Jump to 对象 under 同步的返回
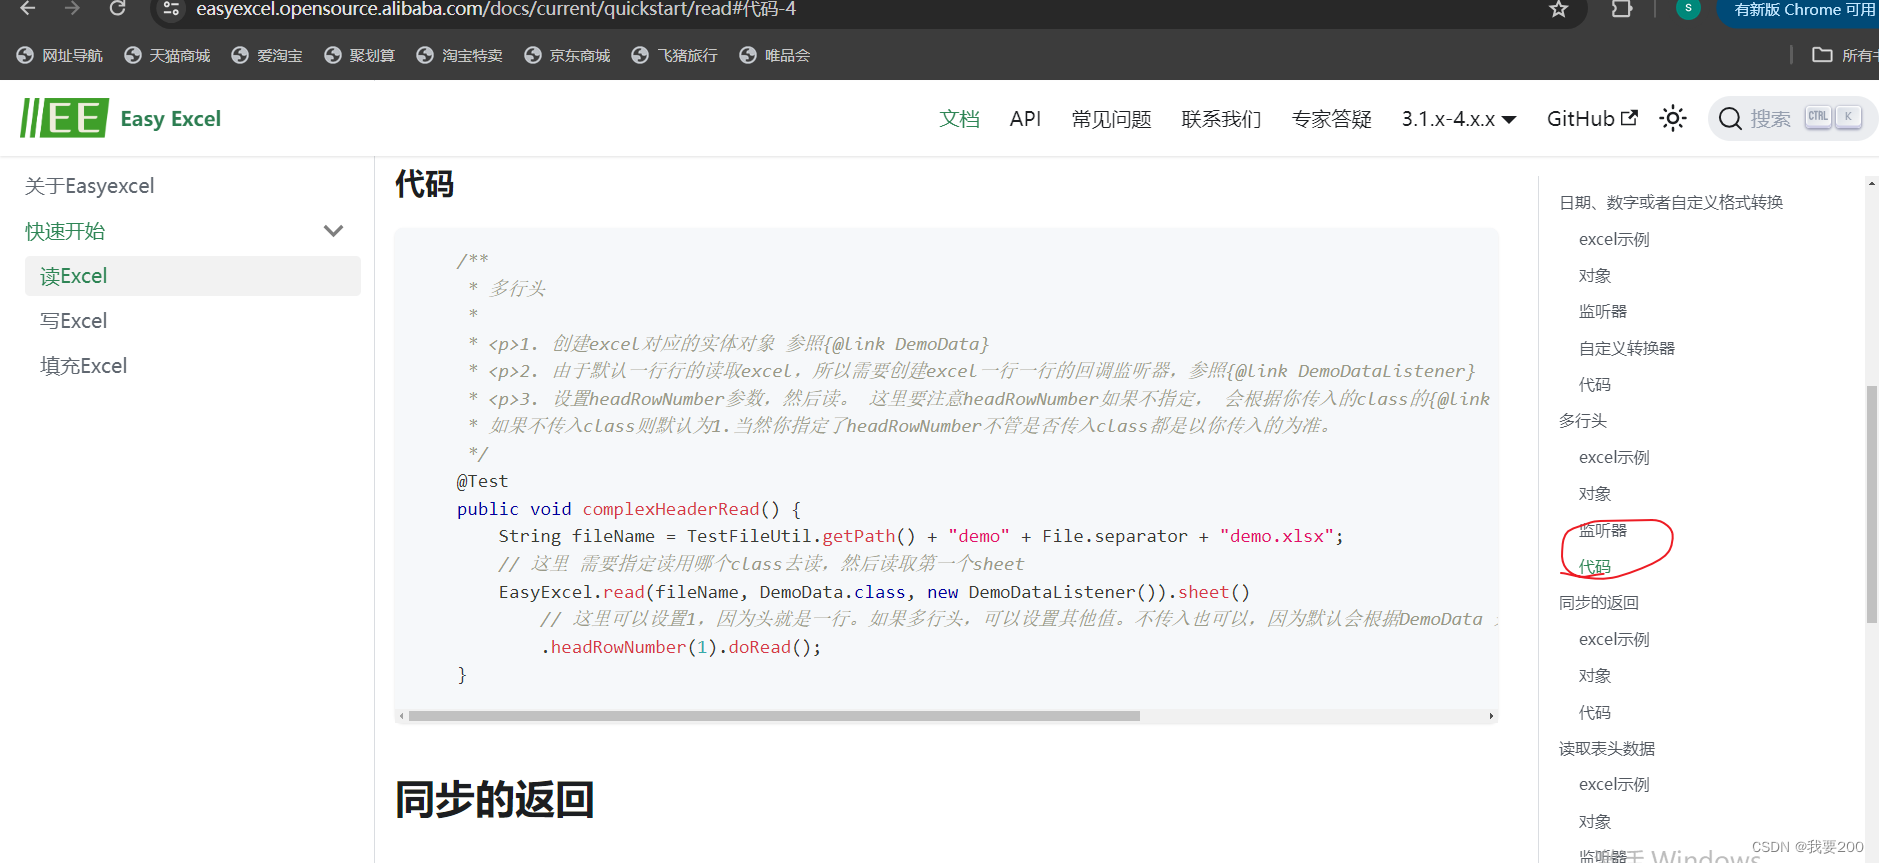 tap(1595, 676)
